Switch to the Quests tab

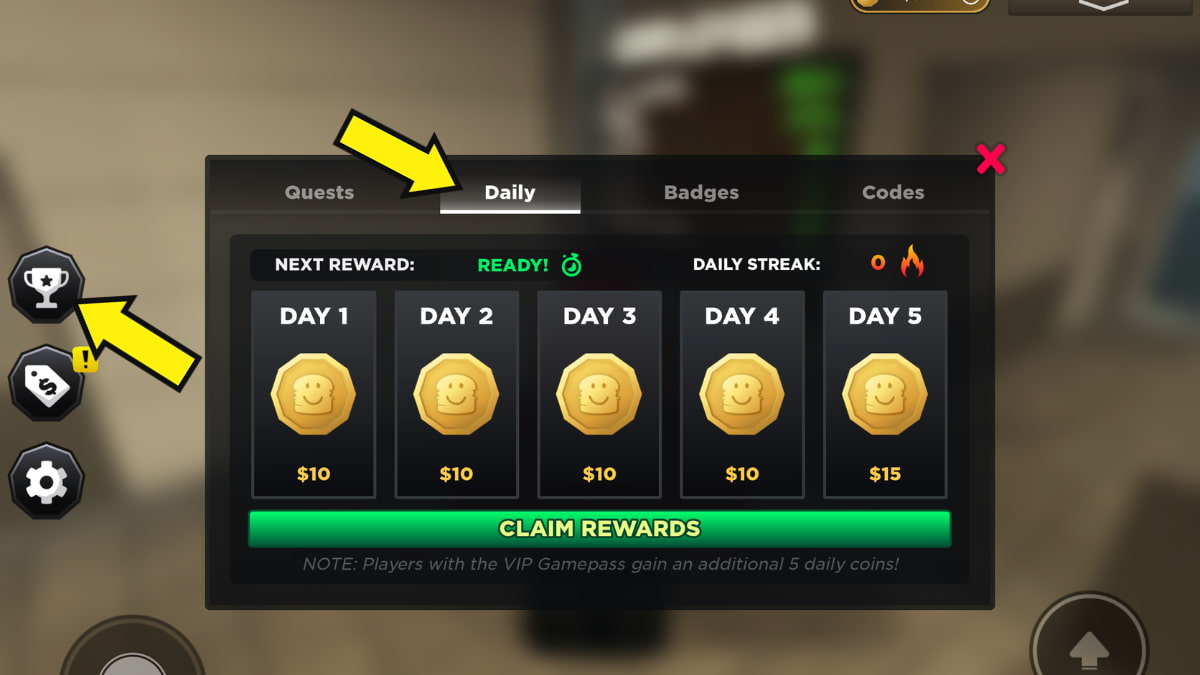pos(319,192)
